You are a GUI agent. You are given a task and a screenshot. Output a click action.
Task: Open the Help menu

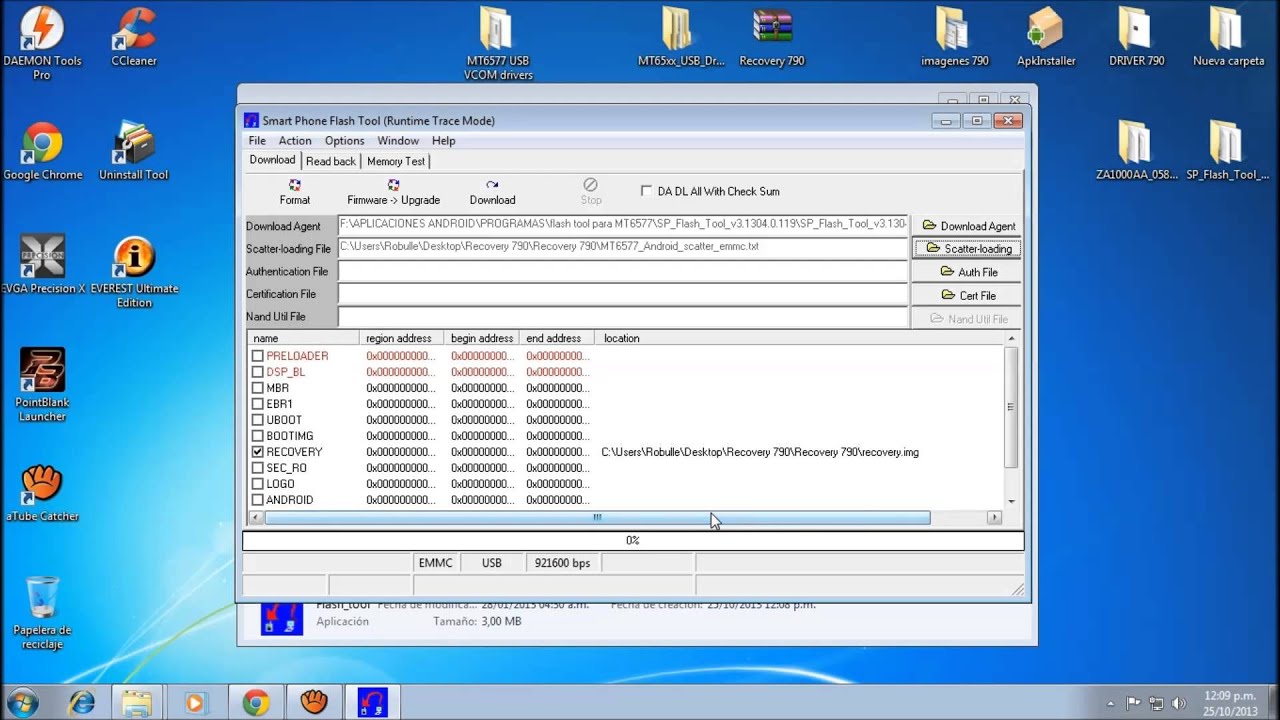[x=443, y=141]
